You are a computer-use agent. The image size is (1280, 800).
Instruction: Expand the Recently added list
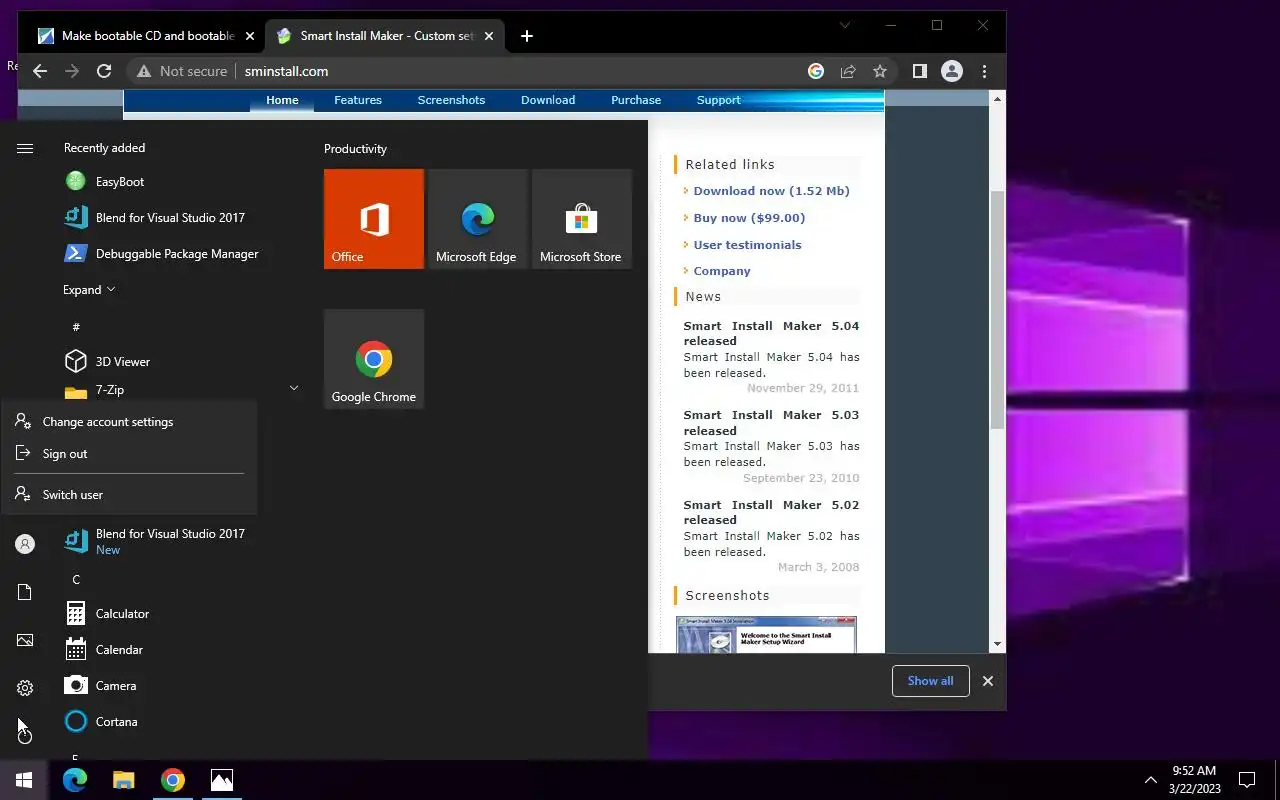(89, 290)
